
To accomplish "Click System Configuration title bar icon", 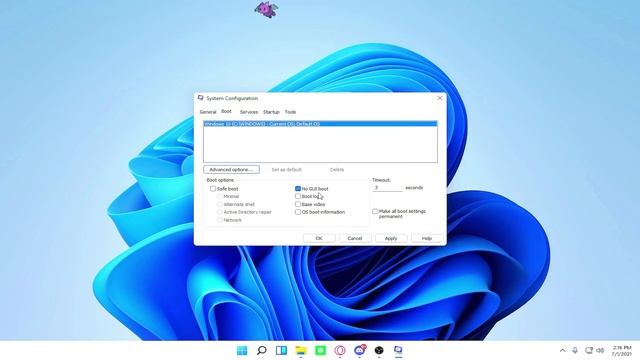I will [200, 98].
